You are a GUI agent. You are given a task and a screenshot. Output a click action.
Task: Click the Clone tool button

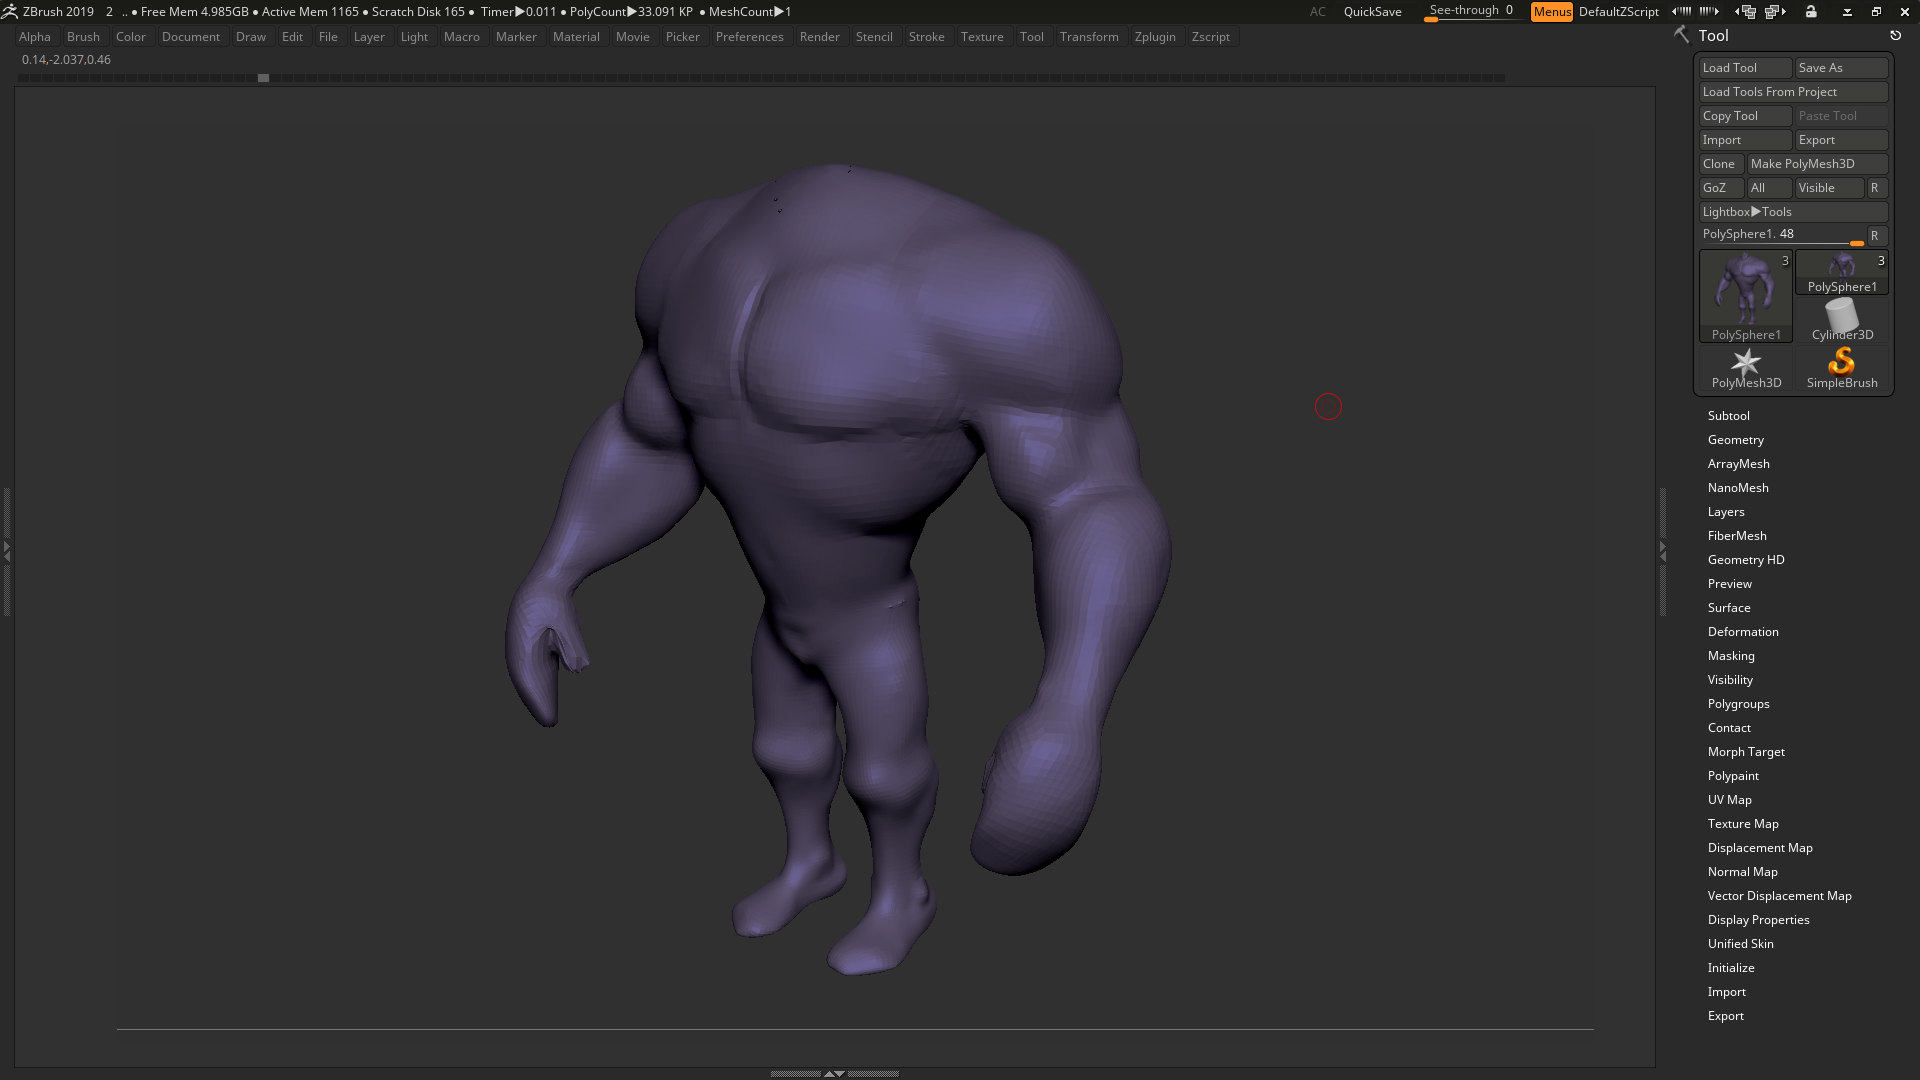click(x=1718, y=162)
